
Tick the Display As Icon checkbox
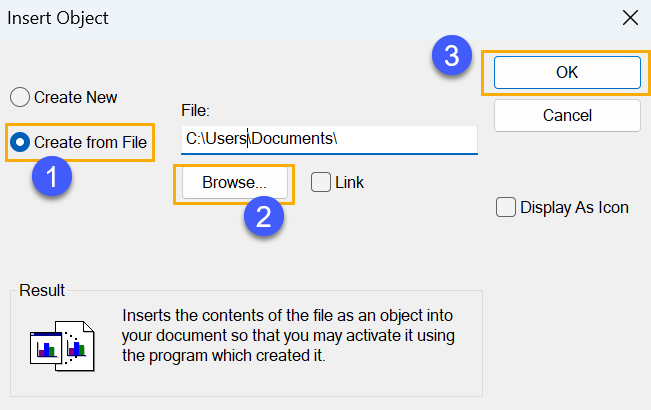[x=506, y=207]
